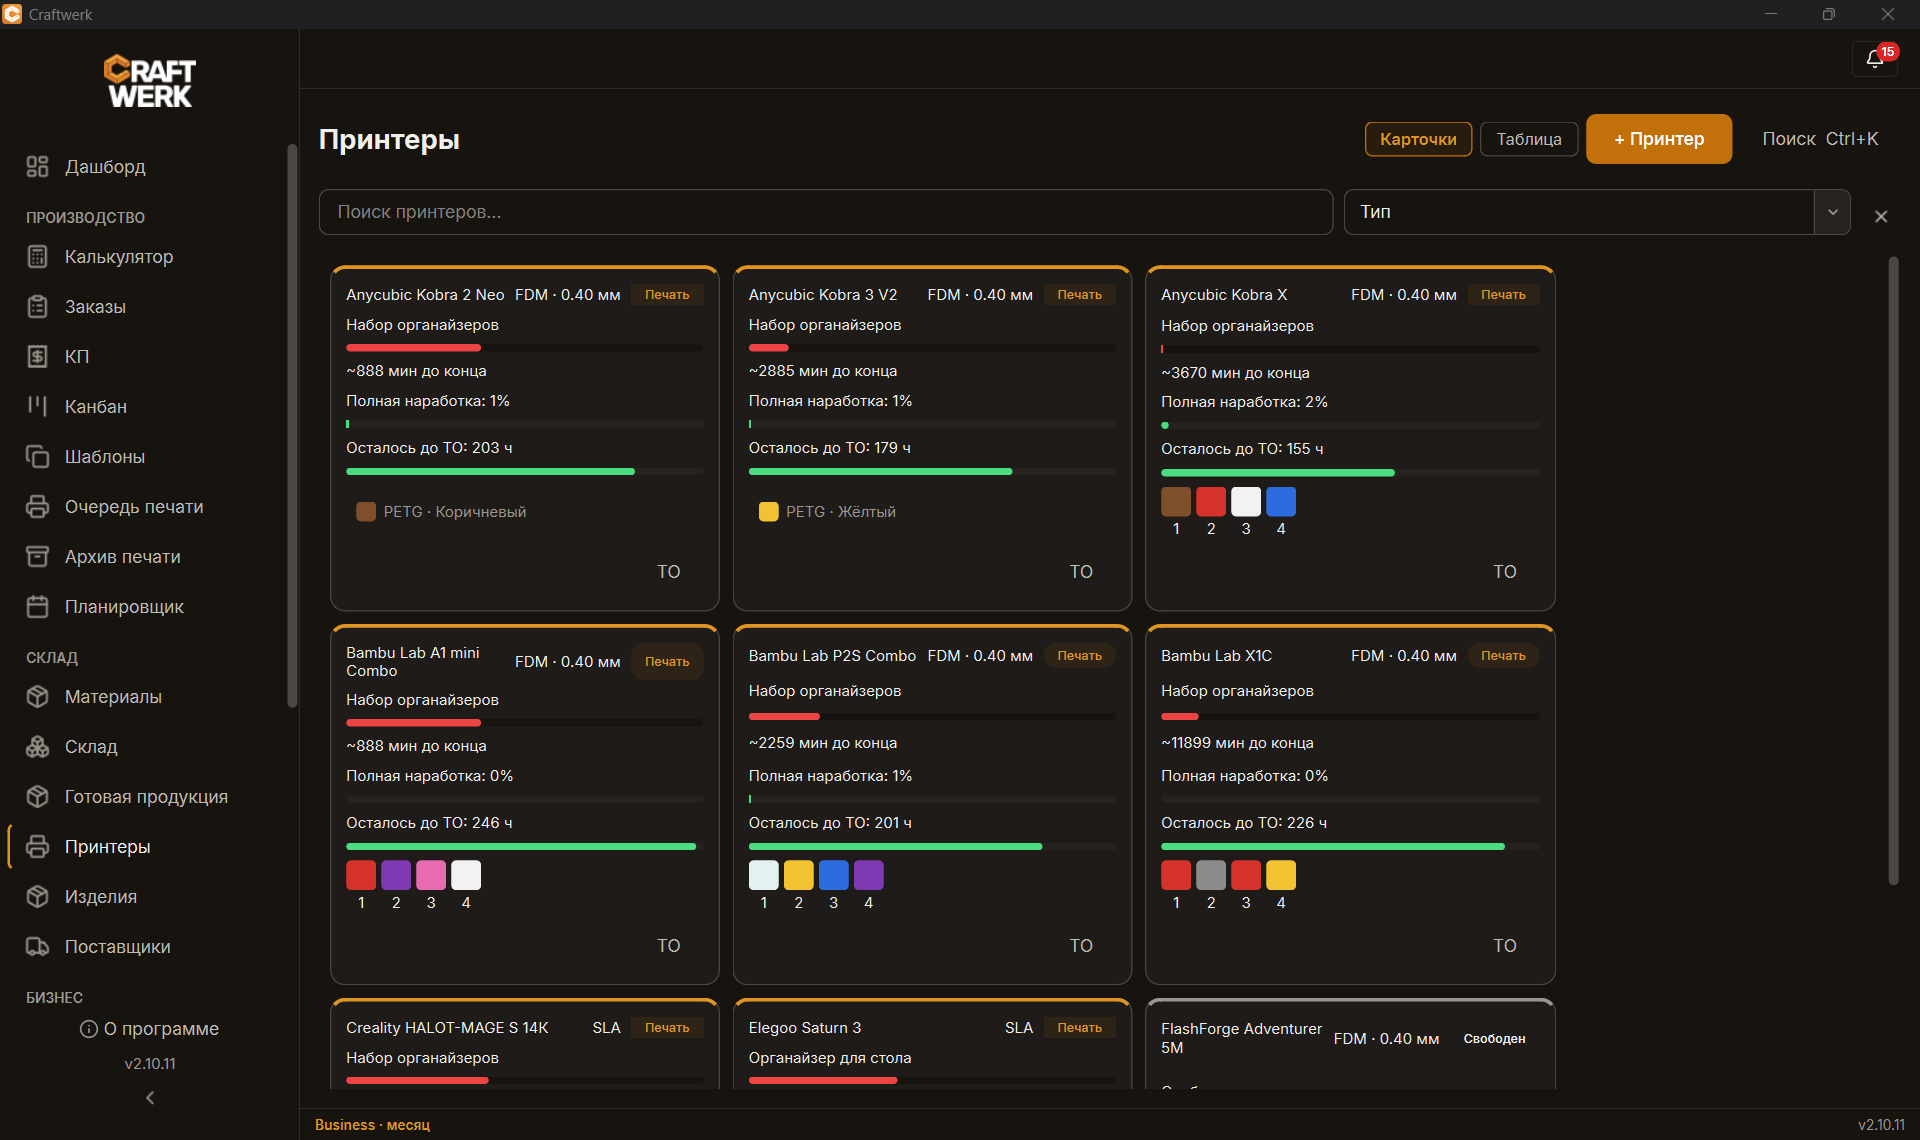The image size is (1920, 1140).
Task: Click the Очередь печати printer icon
Action: point(37,507)
